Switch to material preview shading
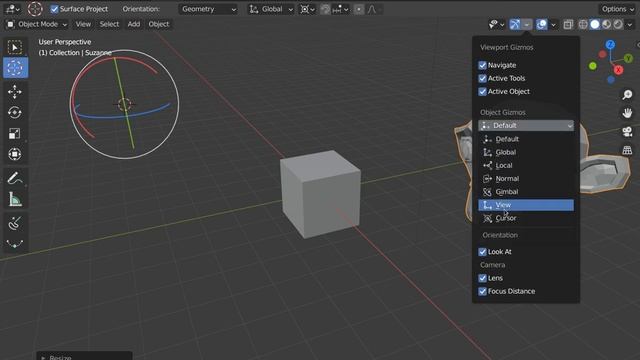Image resolution: width=640 pixels, height=360 pixels. (x=607, y=24)
